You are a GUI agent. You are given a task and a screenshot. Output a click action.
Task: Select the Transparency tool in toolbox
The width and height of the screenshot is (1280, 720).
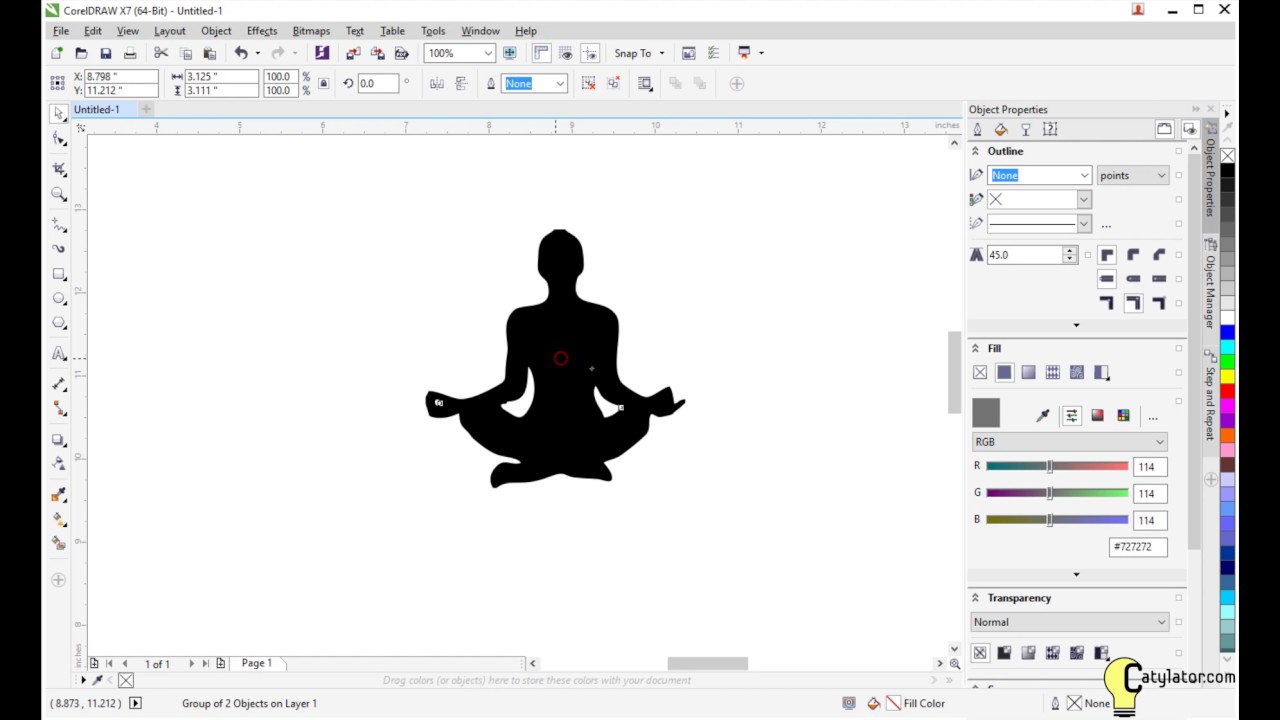click(59, 464)
